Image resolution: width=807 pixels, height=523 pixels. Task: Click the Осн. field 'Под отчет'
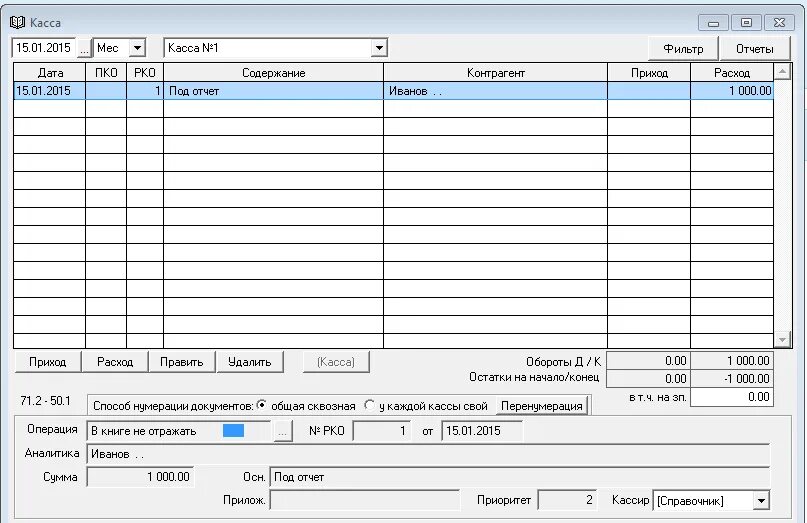click(520, 477)
